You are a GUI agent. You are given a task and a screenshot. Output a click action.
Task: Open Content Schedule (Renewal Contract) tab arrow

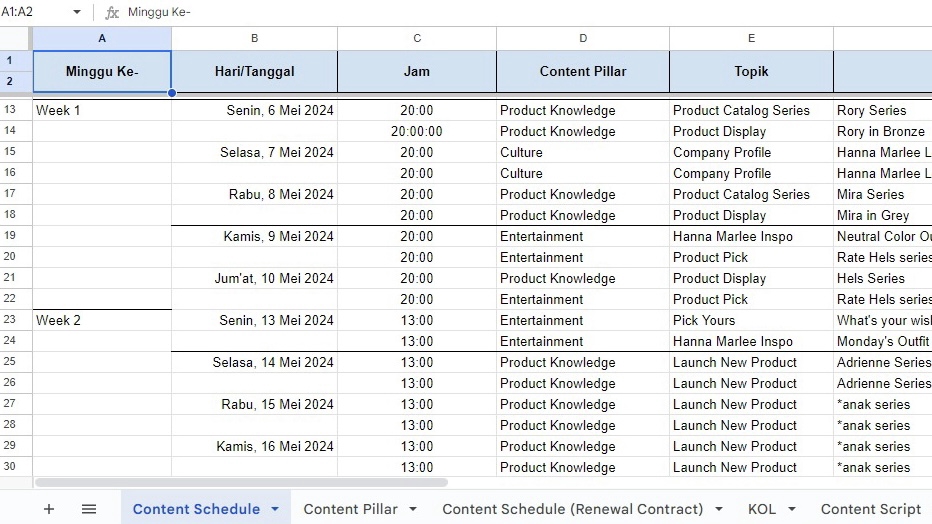(x=719, y=509)
